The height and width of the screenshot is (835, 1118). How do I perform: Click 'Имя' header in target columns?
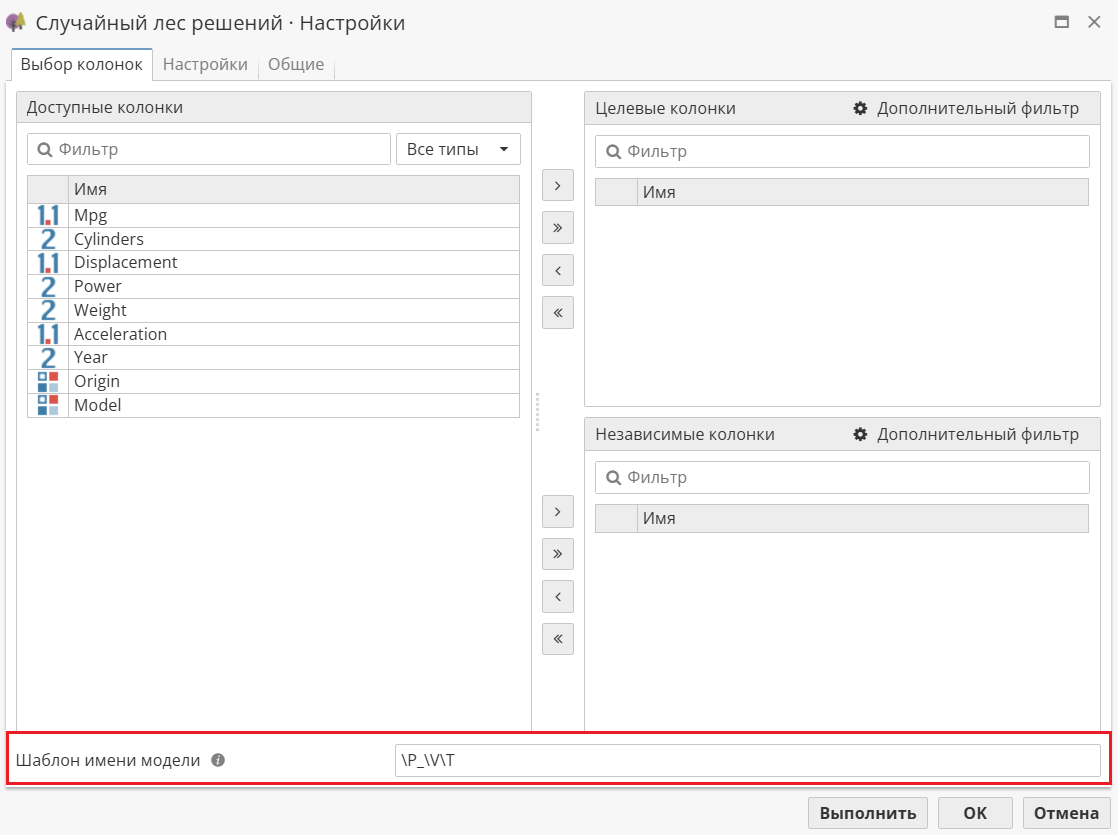click(862, 192)
